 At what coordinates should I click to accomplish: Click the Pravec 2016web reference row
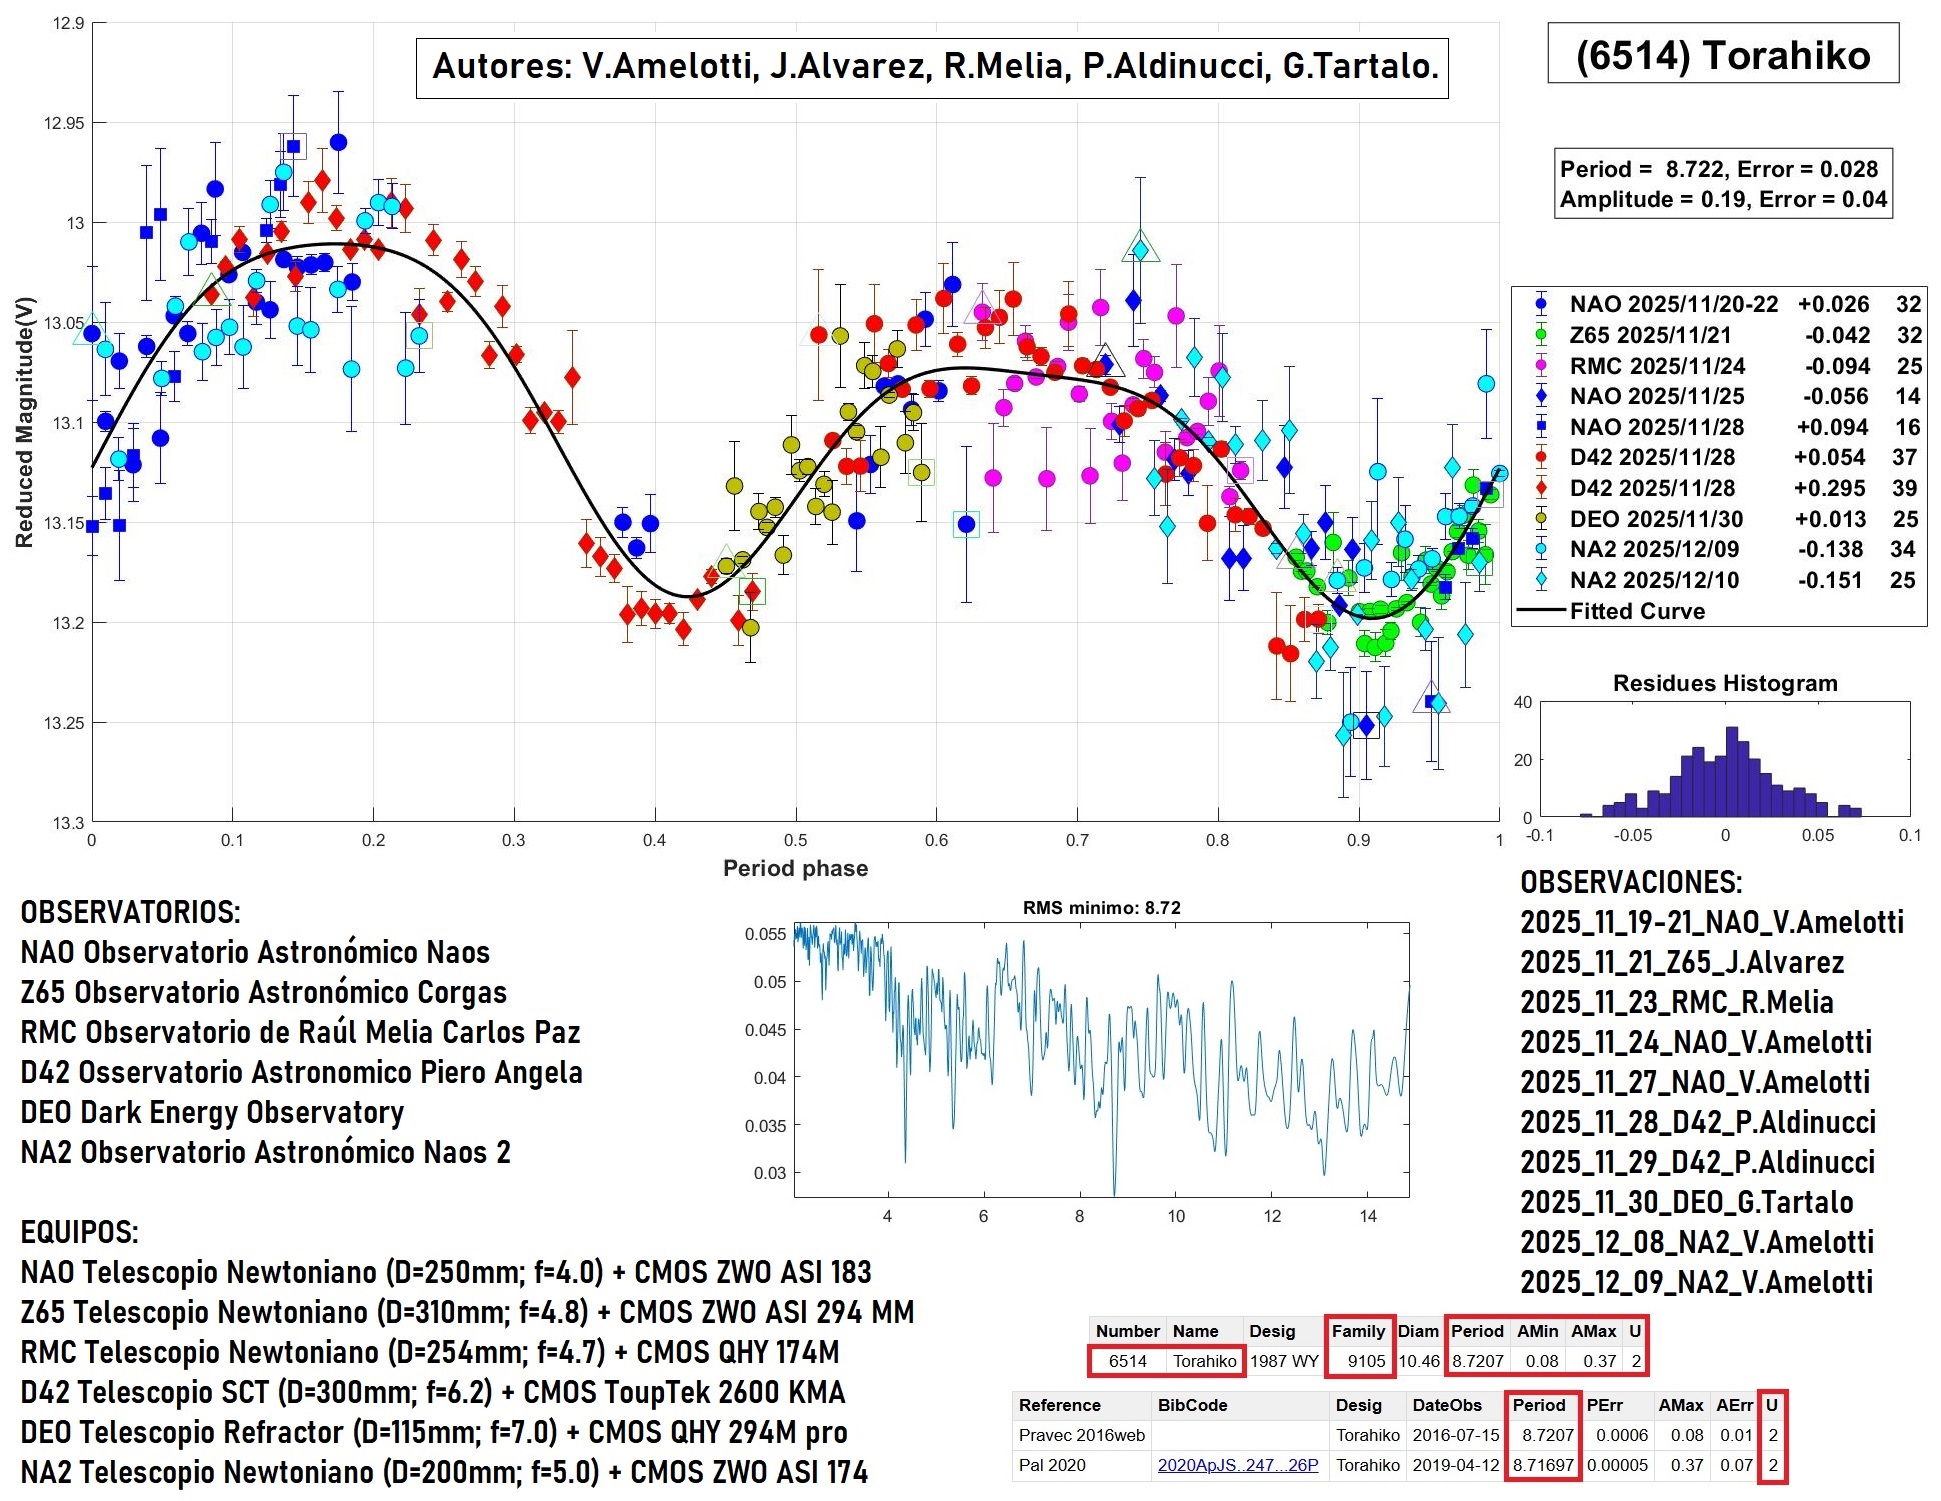click(x=1081, y=1435)
